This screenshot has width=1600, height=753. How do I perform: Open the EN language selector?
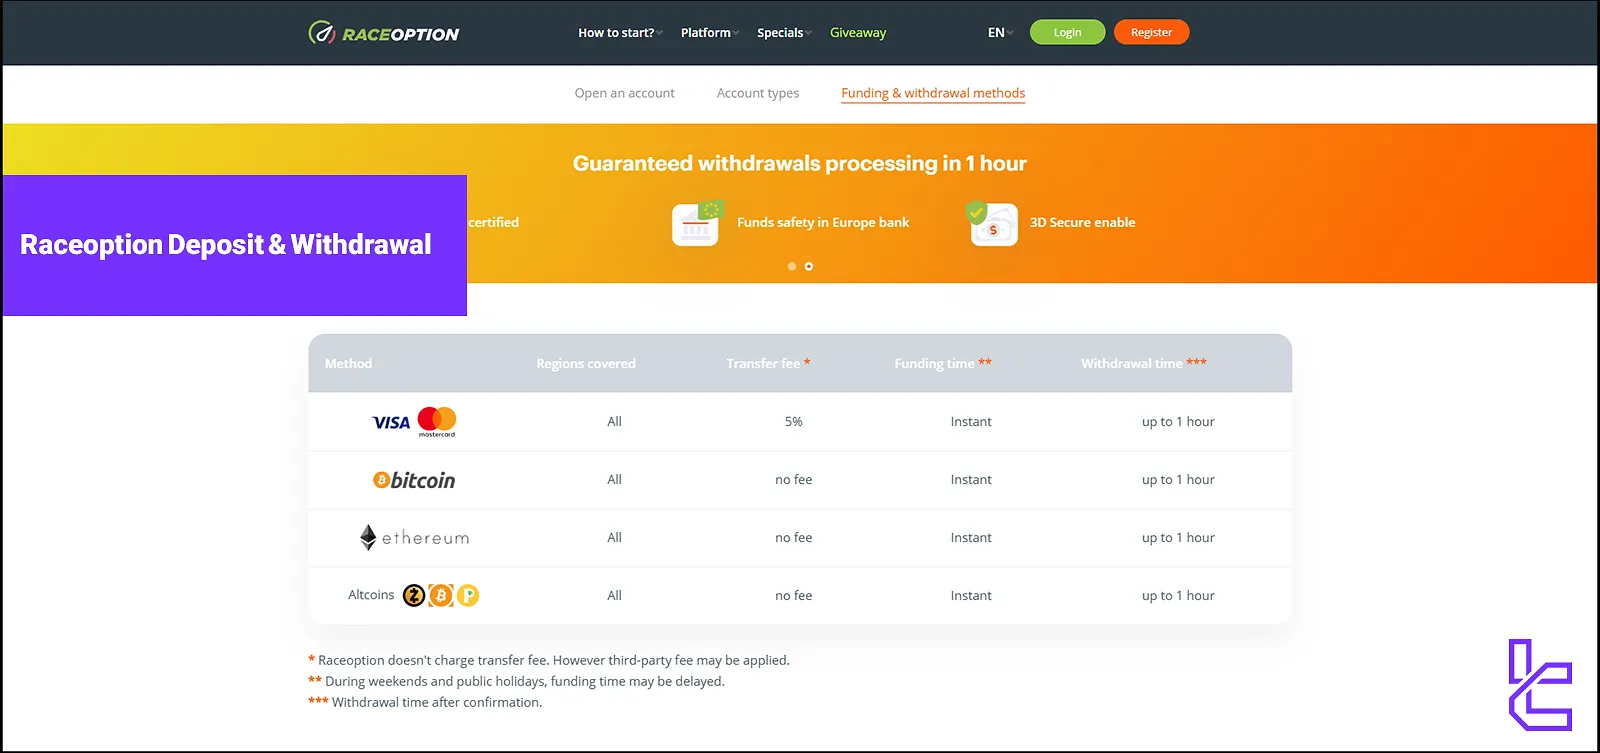pos(1000,33)
